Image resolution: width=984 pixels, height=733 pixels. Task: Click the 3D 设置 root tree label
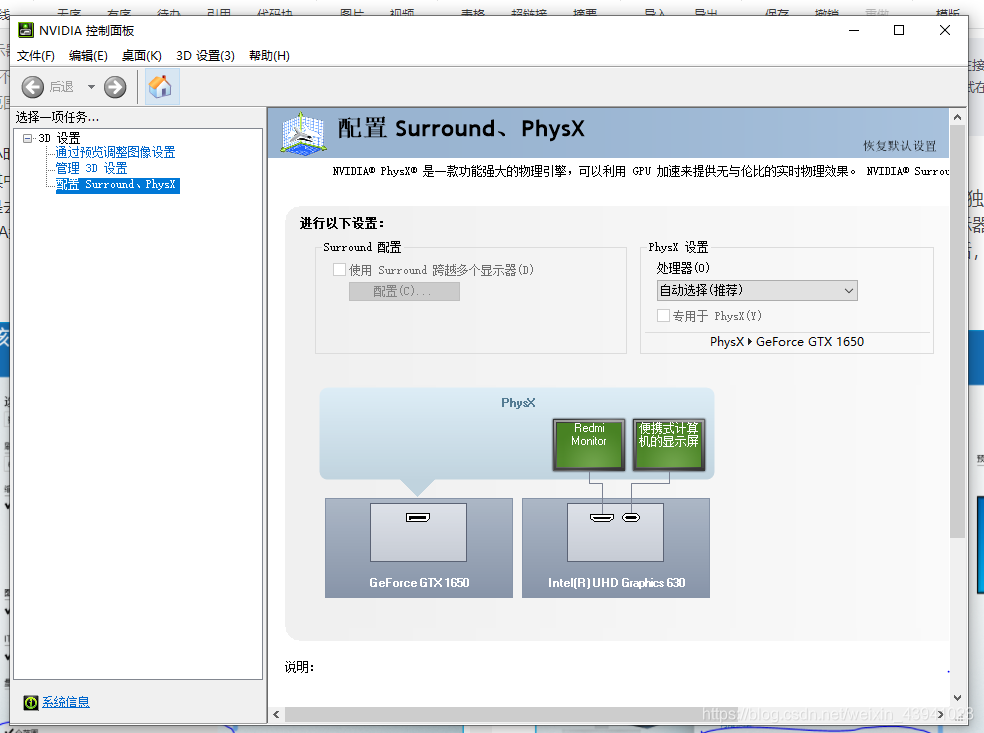[59, 138]
